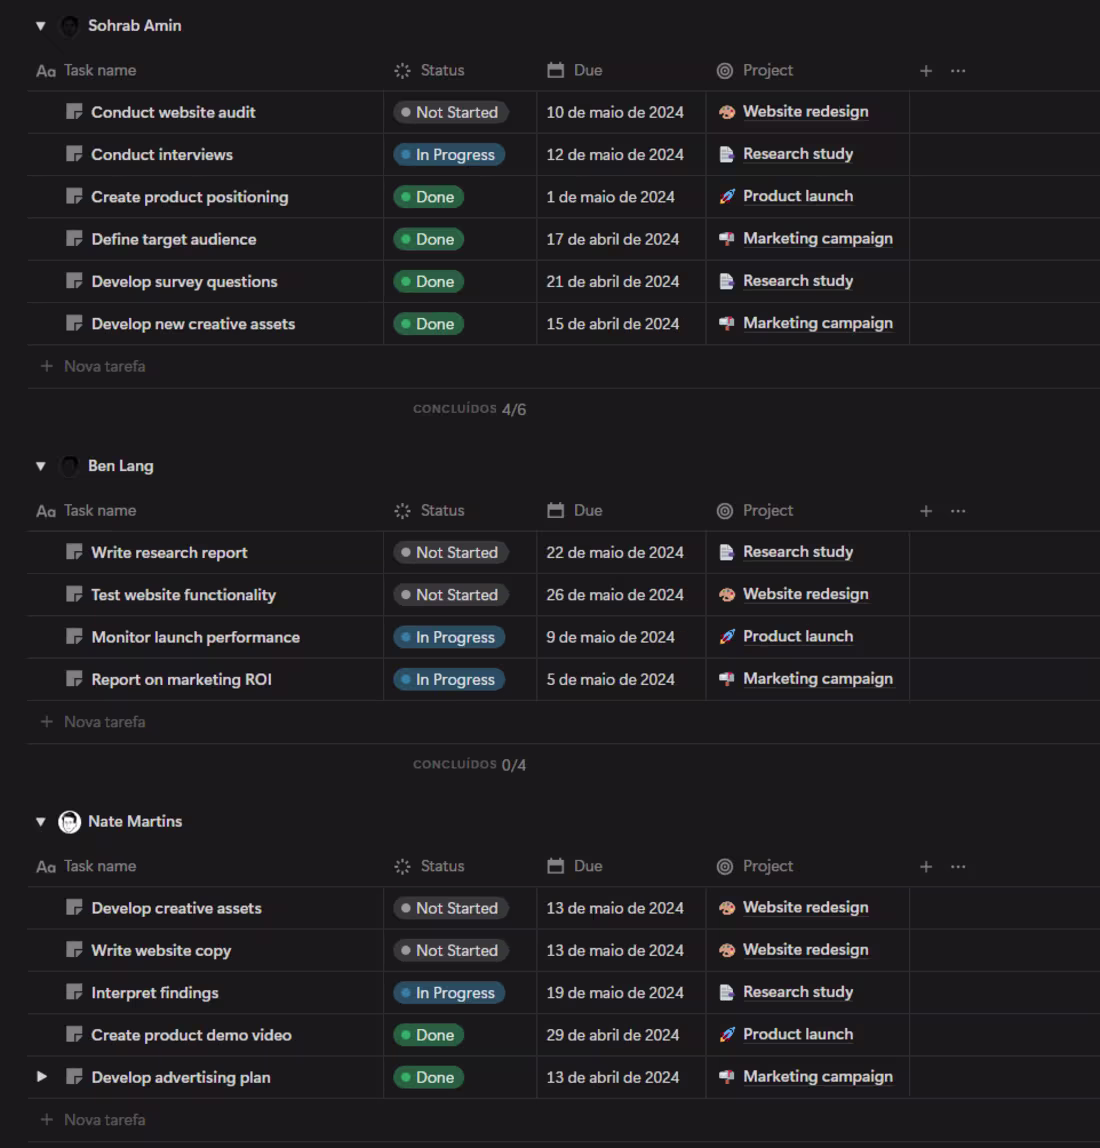Click Nova tarefa under Ben Lang's tasks
1100x1148 pixels.
pyautogui.click(x=92, y=721)
